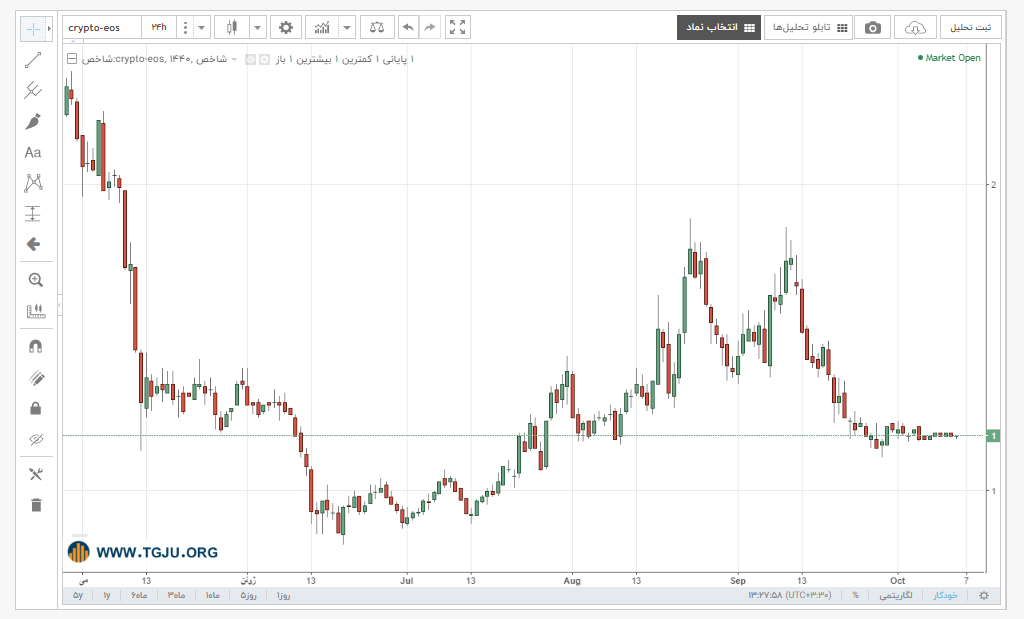Open the تابلو تحلیل‌ها button
The image size is (1024, 619).
coord(808,27)
